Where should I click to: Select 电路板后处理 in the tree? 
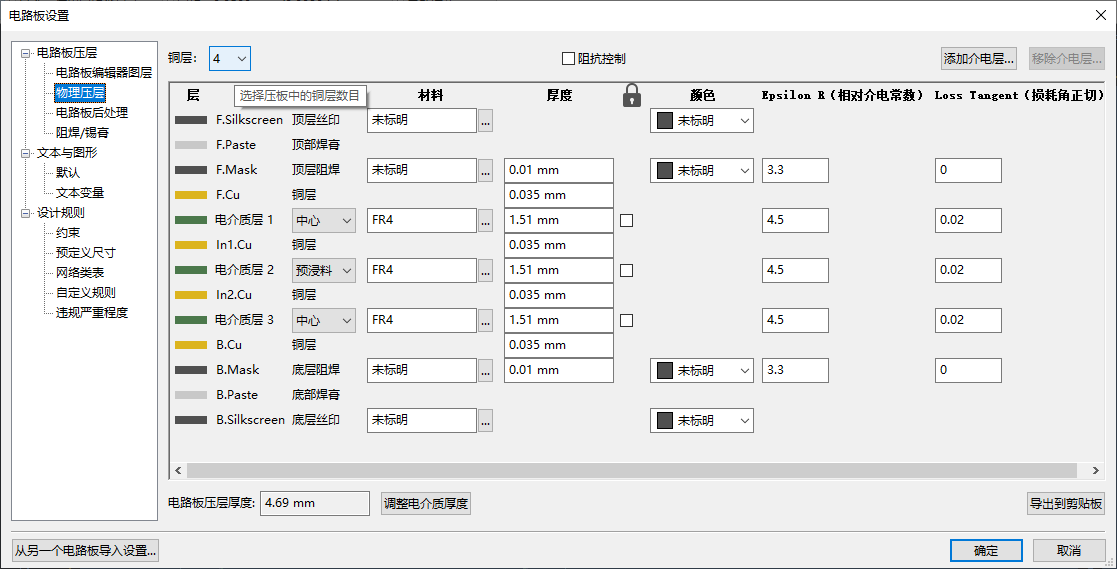(x=92, y=113)
